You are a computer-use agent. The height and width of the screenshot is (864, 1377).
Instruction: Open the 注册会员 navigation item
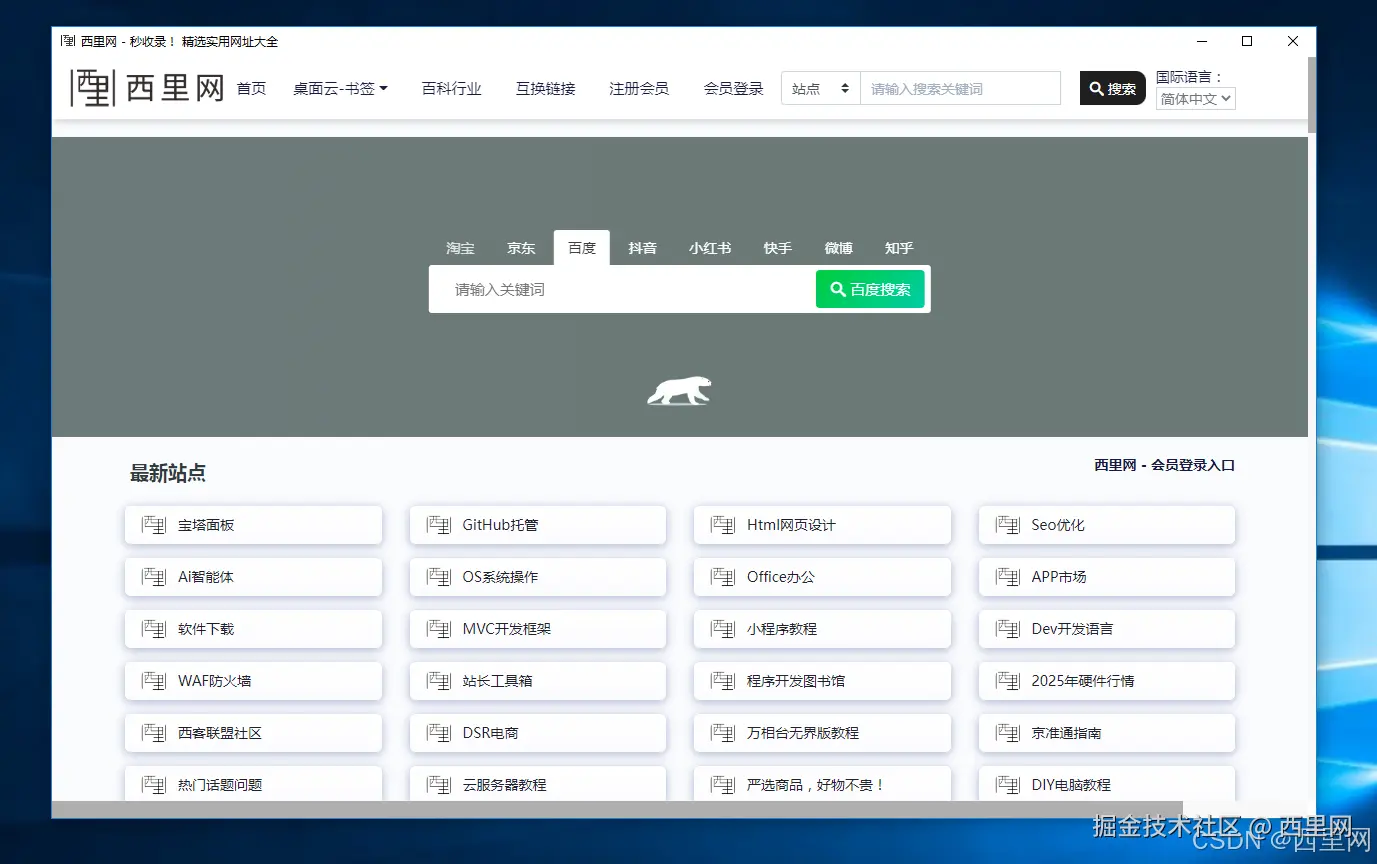639,88
